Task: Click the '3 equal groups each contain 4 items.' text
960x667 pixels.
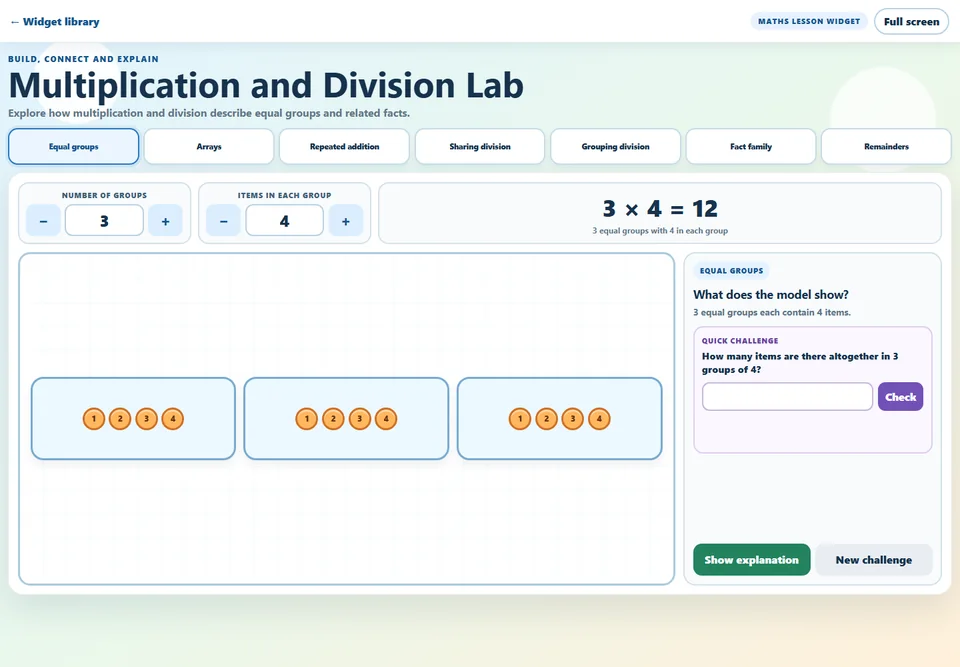Action: pos(771,312)
